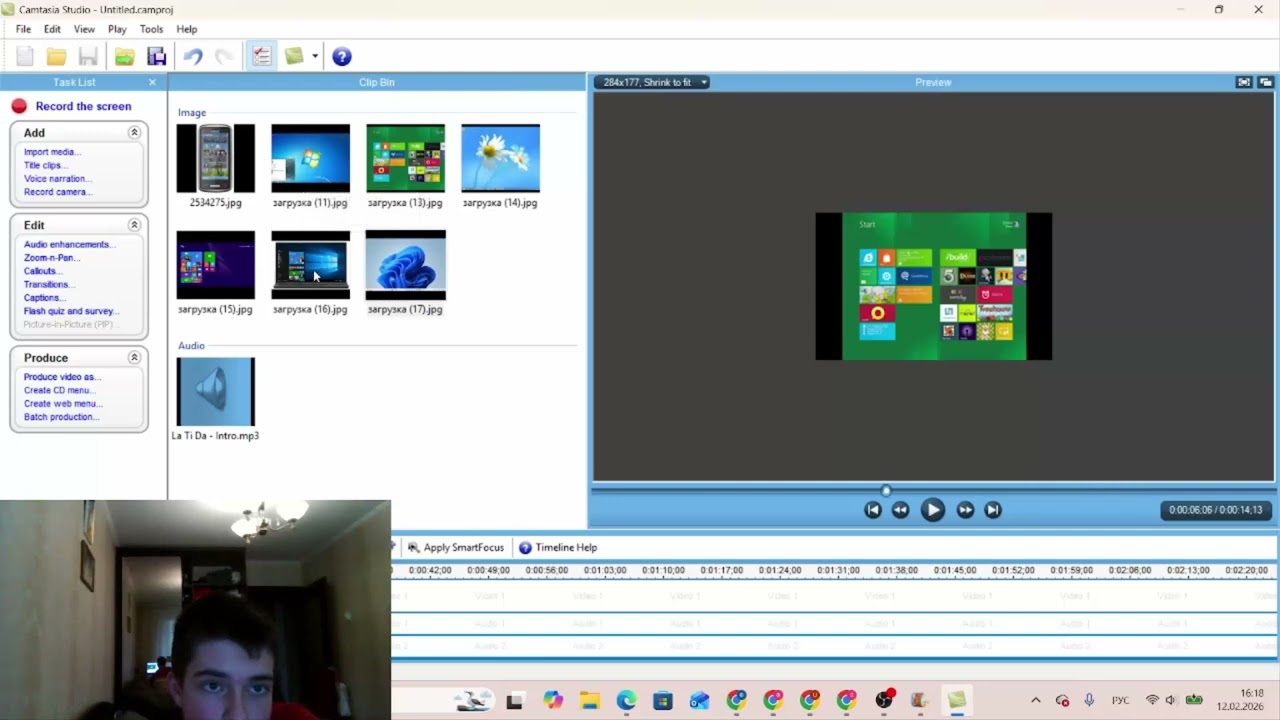Open Captions task
The image size is (1280, 720).
coord(43,297)
